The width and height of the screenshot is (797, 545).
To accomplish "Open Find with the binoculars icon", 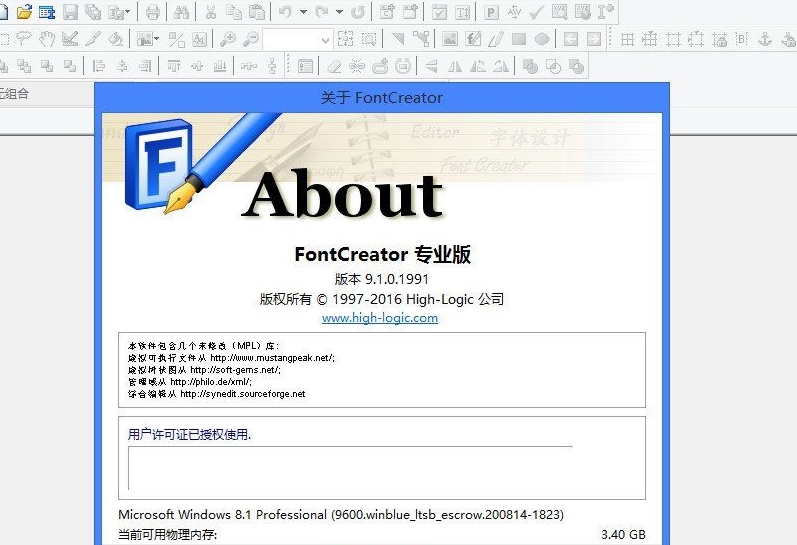I will pyautogui.click(x=181, y=12).
